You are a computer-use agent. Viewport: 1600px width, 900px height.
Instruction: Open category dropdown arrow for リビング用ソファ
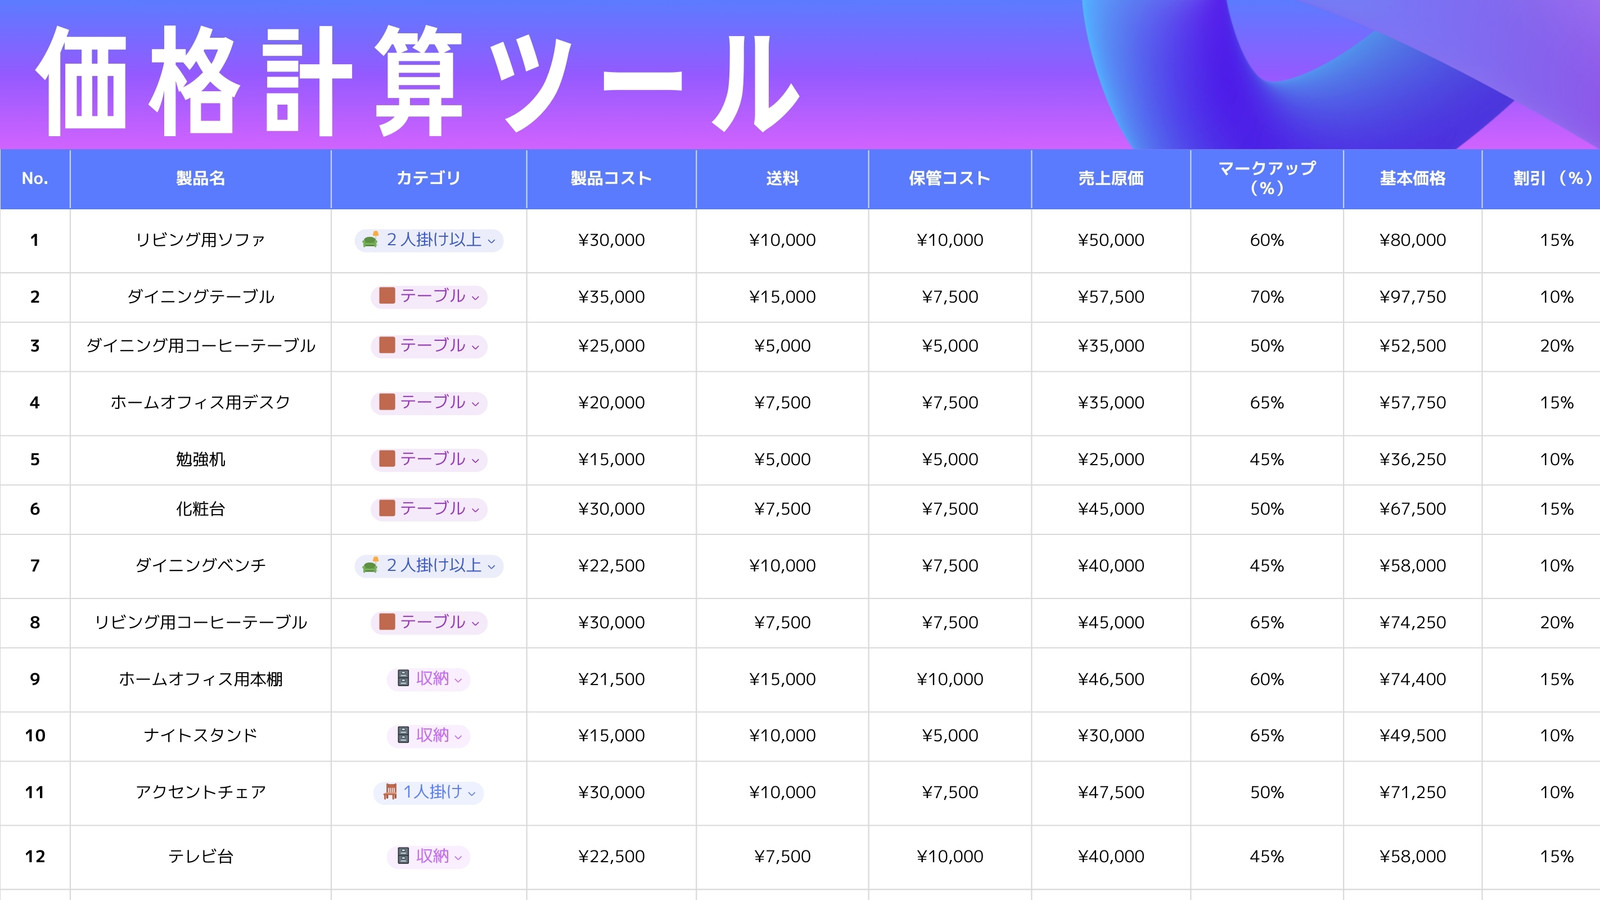point(491,241)
